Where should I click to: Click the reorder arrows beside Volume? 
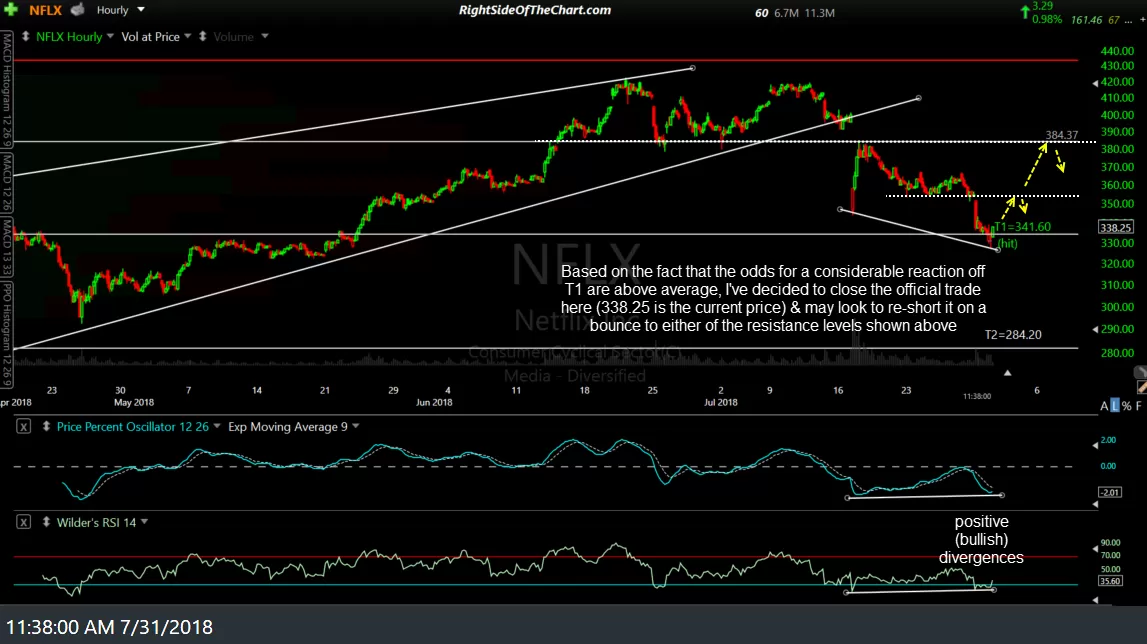203,36
